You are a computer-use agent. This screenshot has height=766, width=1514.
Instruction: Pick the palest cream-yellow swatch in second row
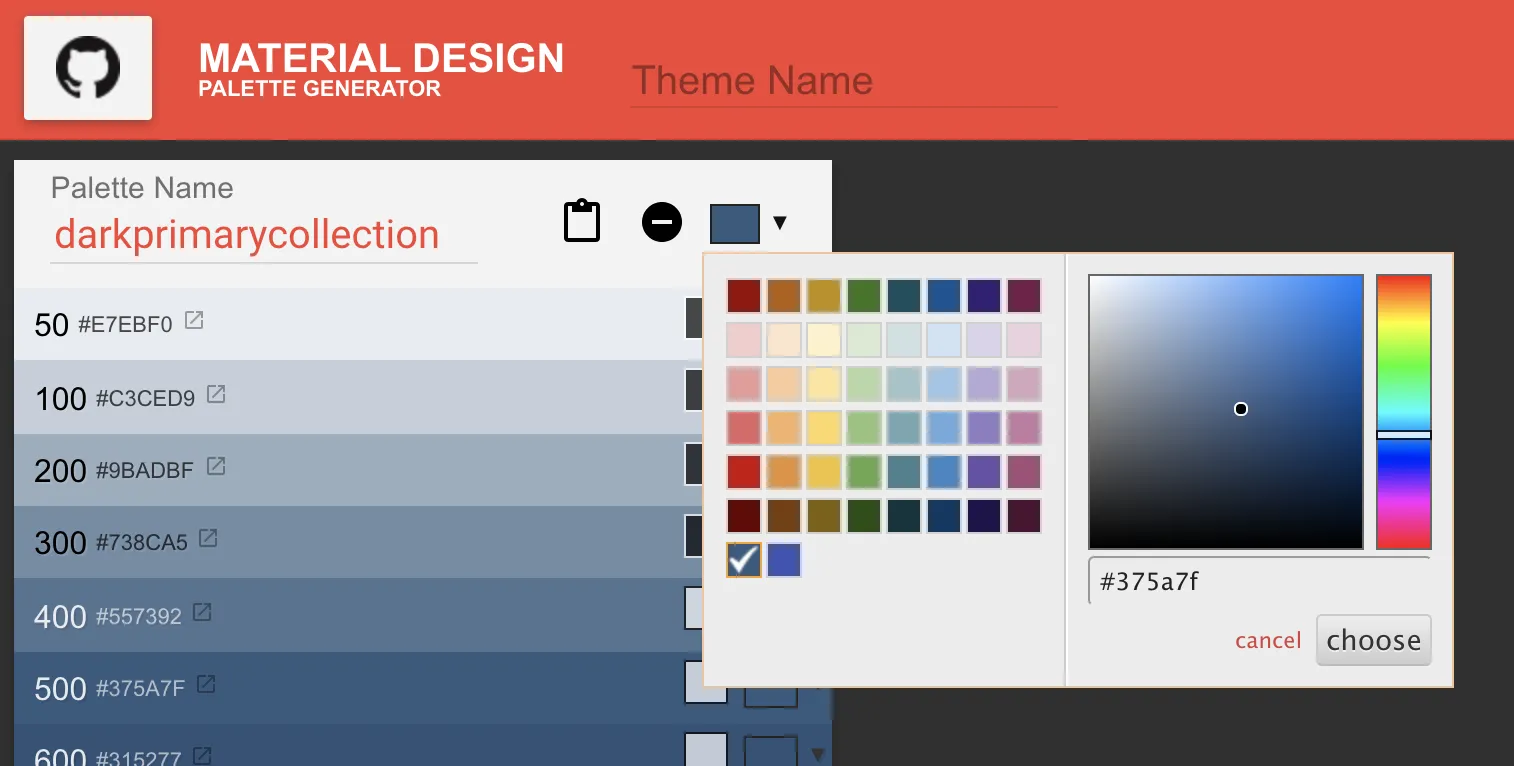click(x=824, y=340)
